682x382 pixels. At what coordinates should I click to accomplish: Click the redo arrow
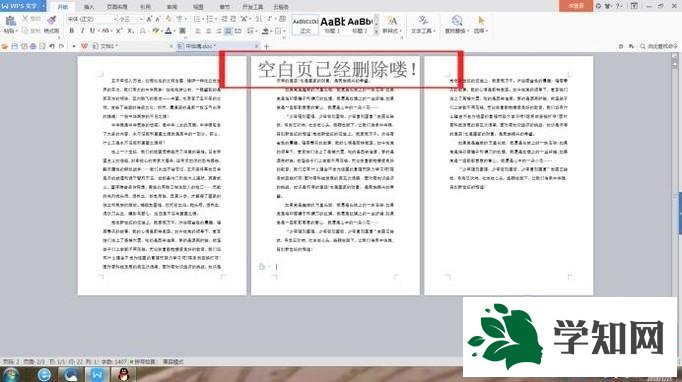(x=61, y=46)
